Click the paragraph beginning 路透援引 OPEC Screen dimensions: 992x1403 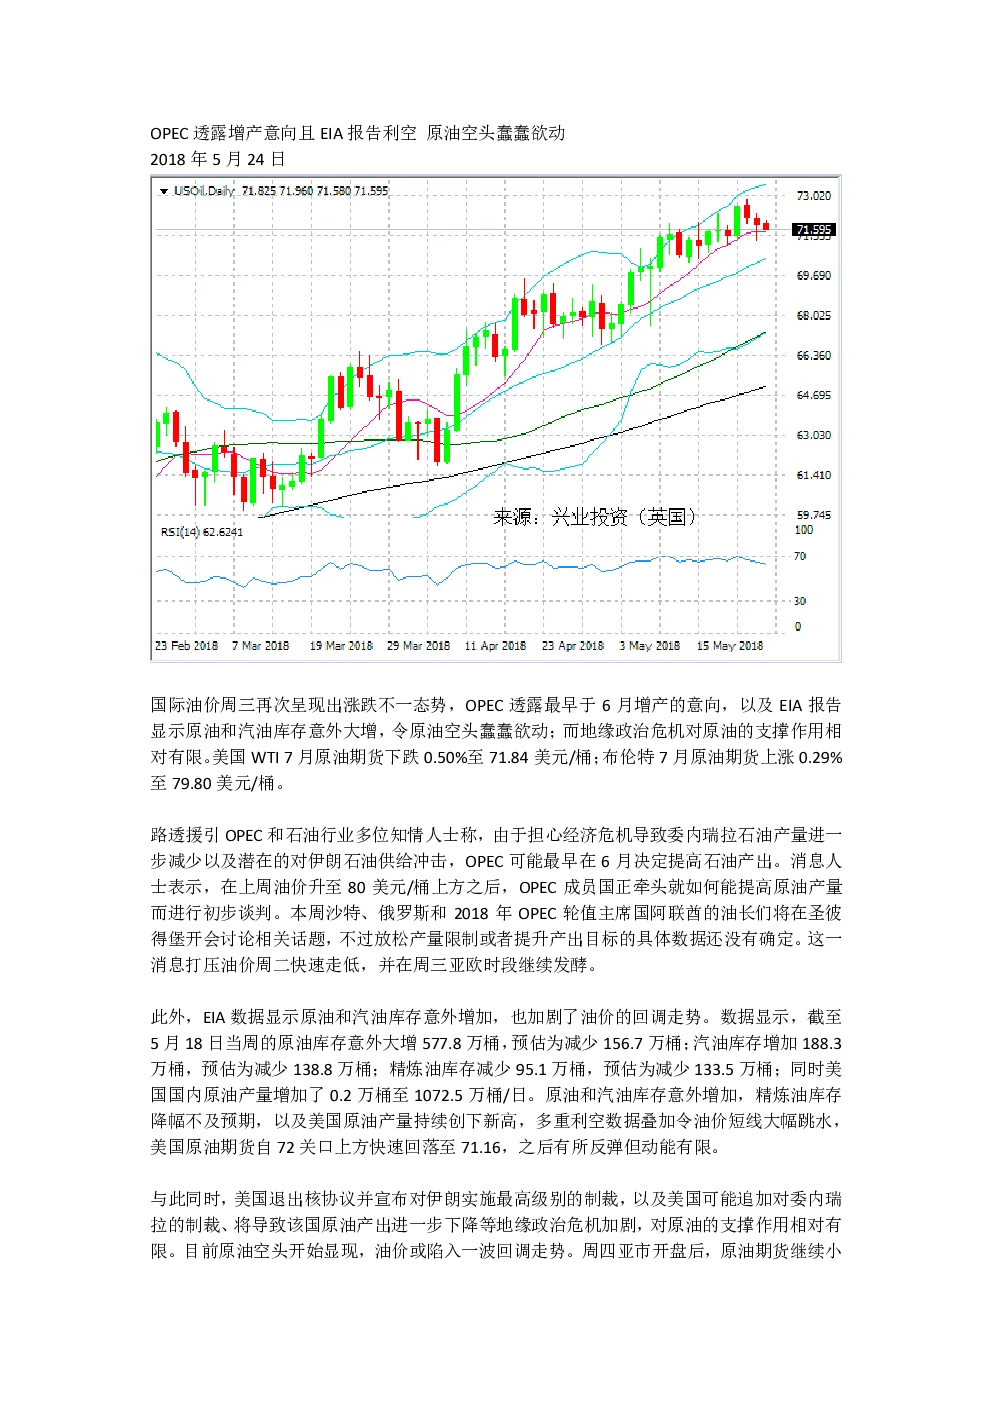click(496, 900)
